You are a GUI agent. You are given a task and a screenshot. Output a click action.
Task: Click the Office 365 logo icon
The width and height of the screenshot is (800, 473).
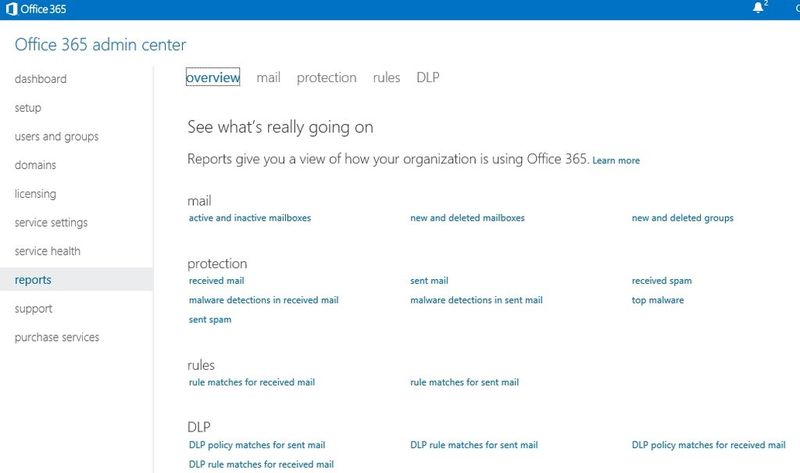11,9
